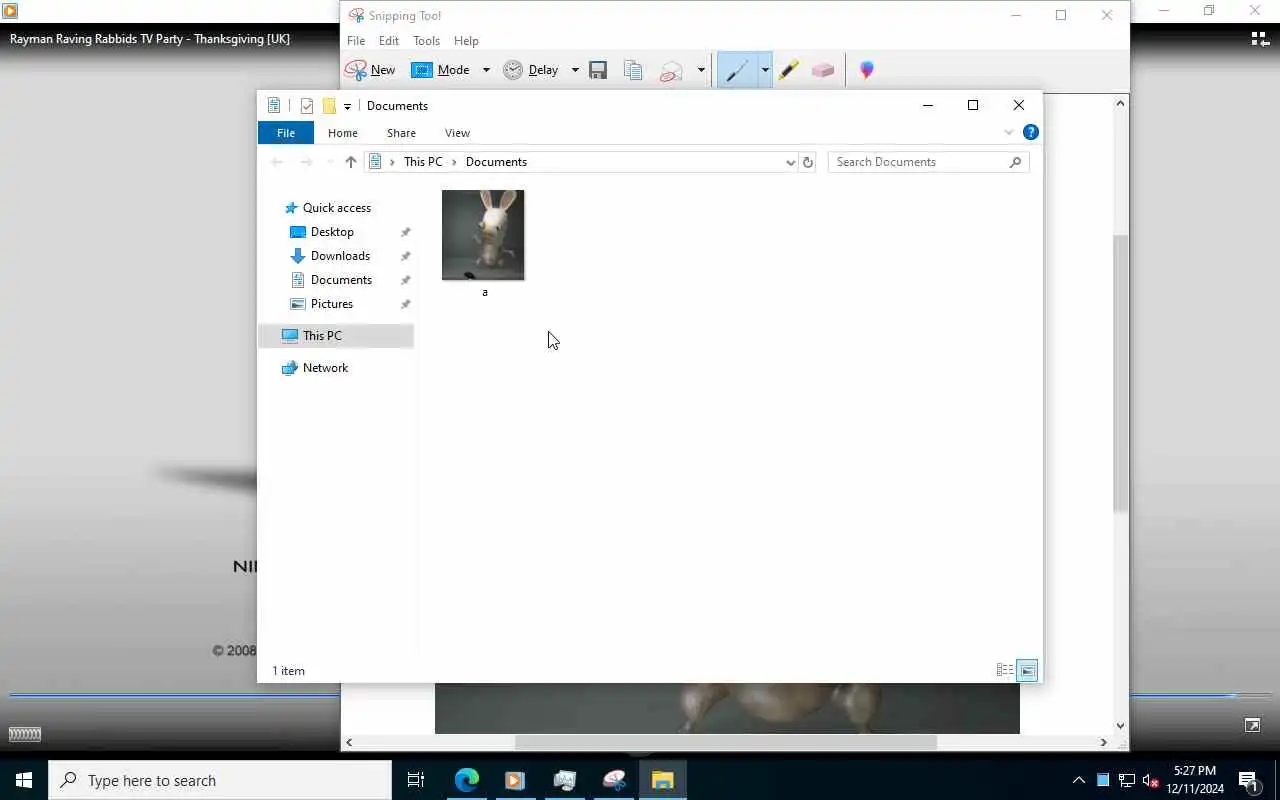Show hidden system tray icons

pyautogui.click(x=1079, y=781)
